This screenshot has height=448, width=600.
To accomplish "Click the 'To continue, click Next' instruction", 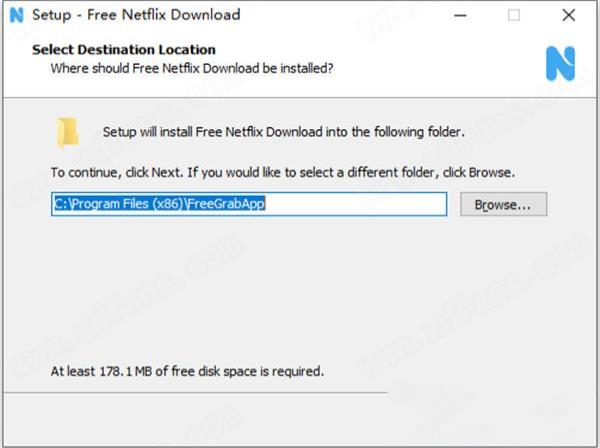I will coord(283,172).
